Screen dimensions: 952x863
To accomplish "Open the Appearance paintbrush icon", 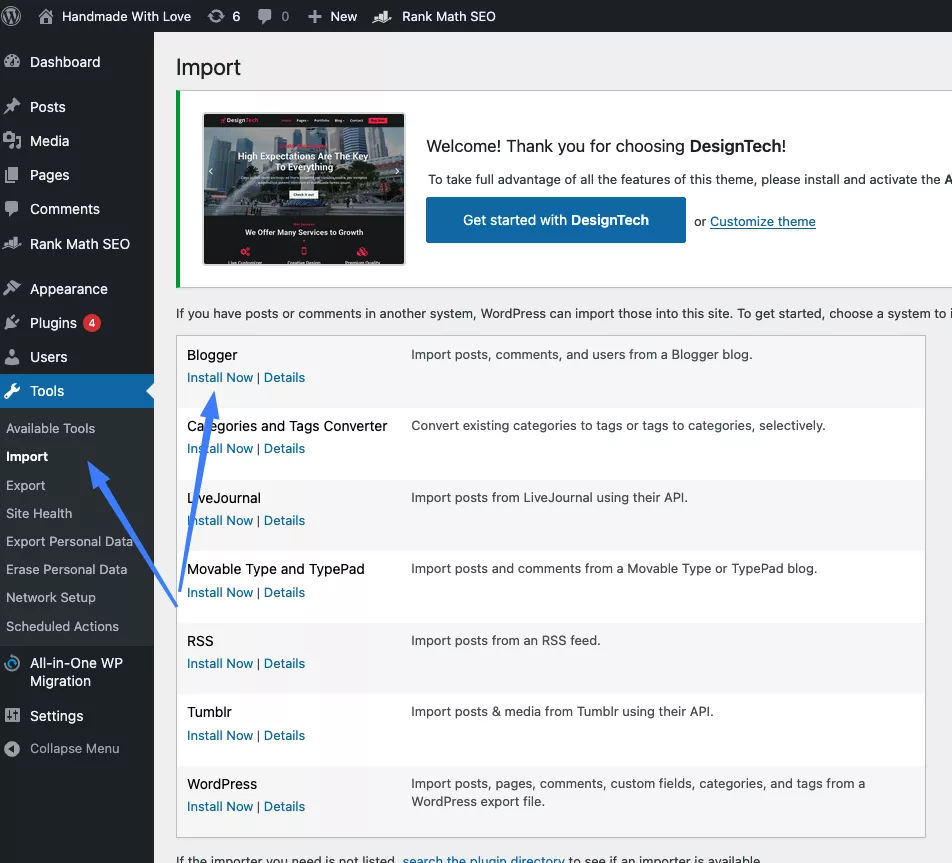I will click(14, 288).
